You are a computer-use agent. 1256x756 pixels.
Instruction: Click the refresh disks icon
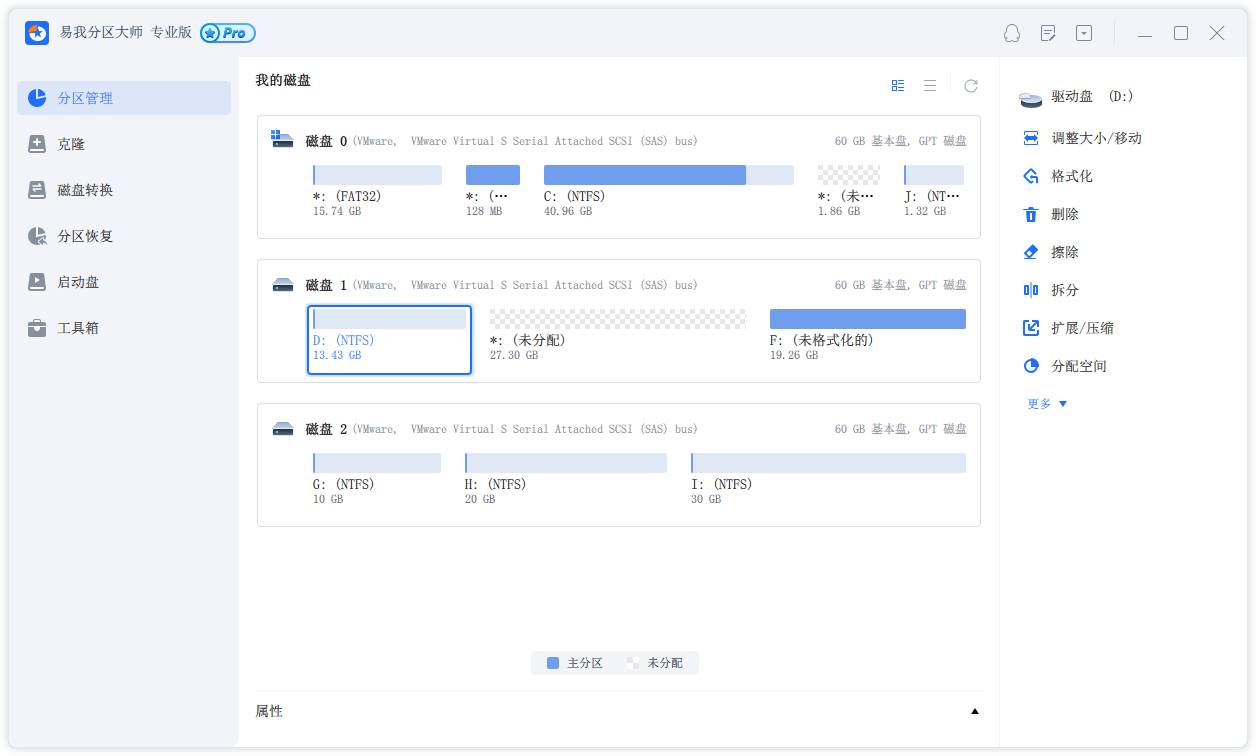coord(970,86)
